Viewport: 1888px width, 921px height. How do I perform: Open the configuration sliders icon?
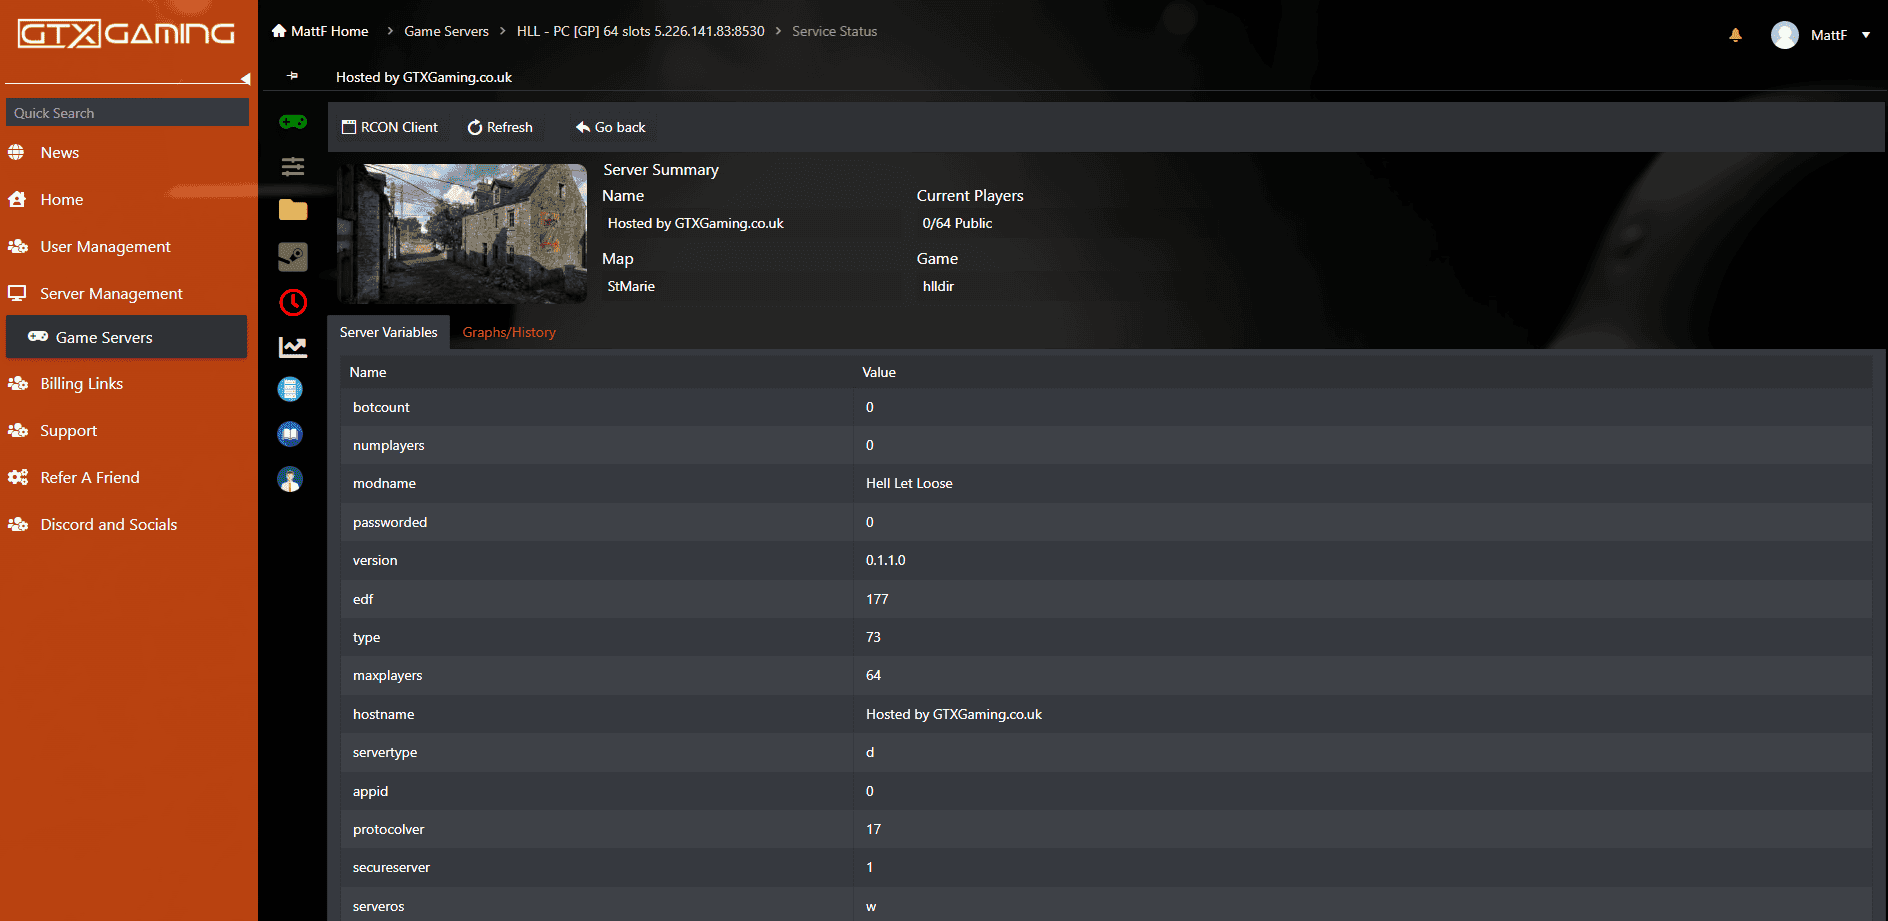click(x=293, y=166)
